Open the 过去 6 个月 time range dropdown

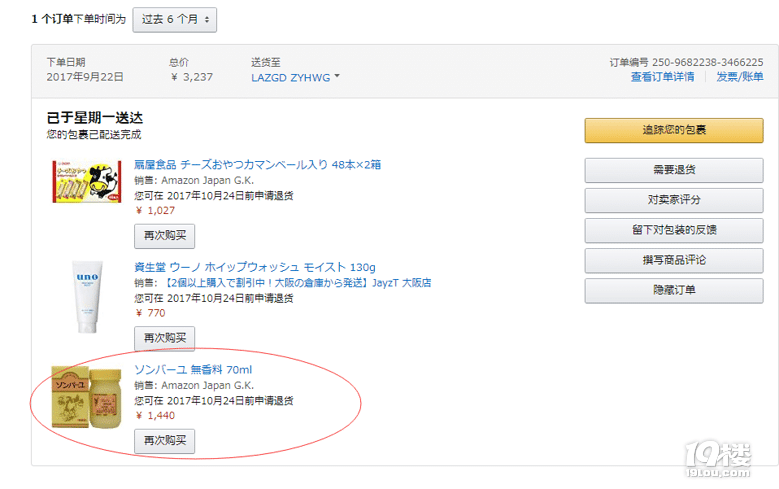[x=174, y=20]
